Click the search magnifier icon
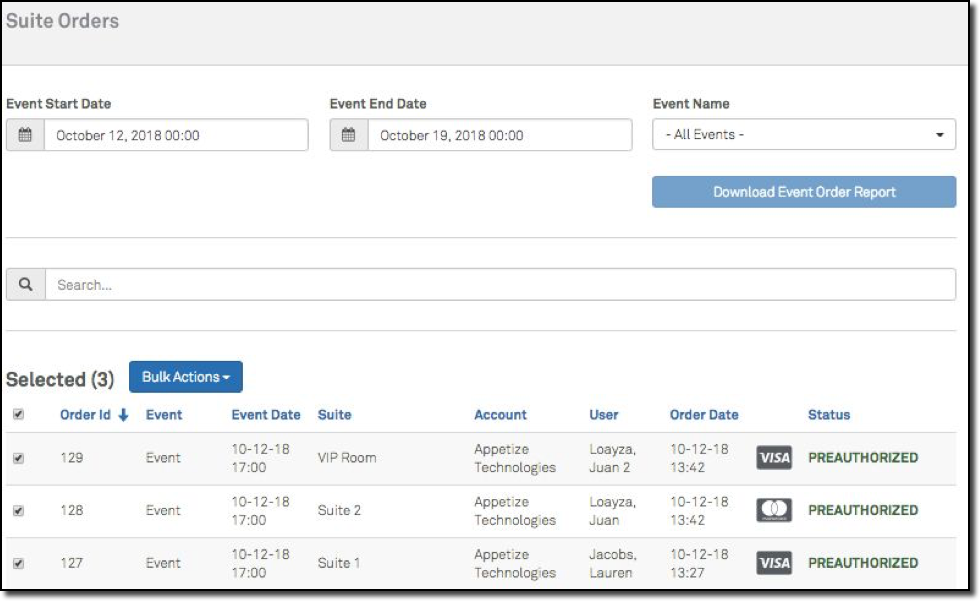Screen dimensions: 980x601 26,285
